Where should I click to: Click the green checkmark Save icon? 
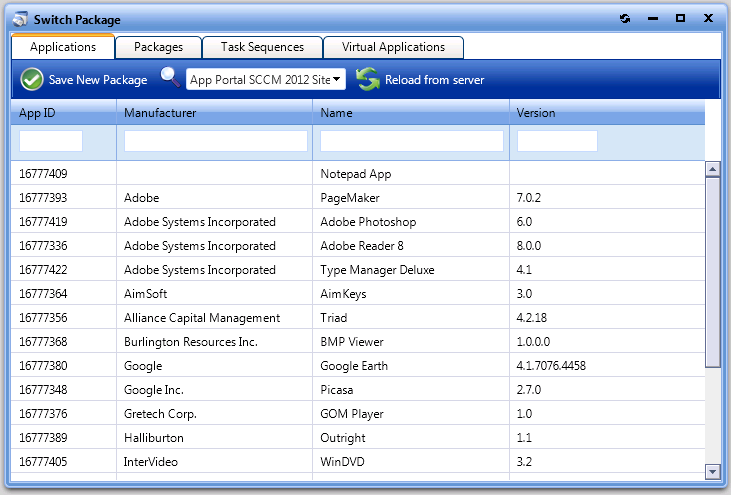[x=32, y=79]
